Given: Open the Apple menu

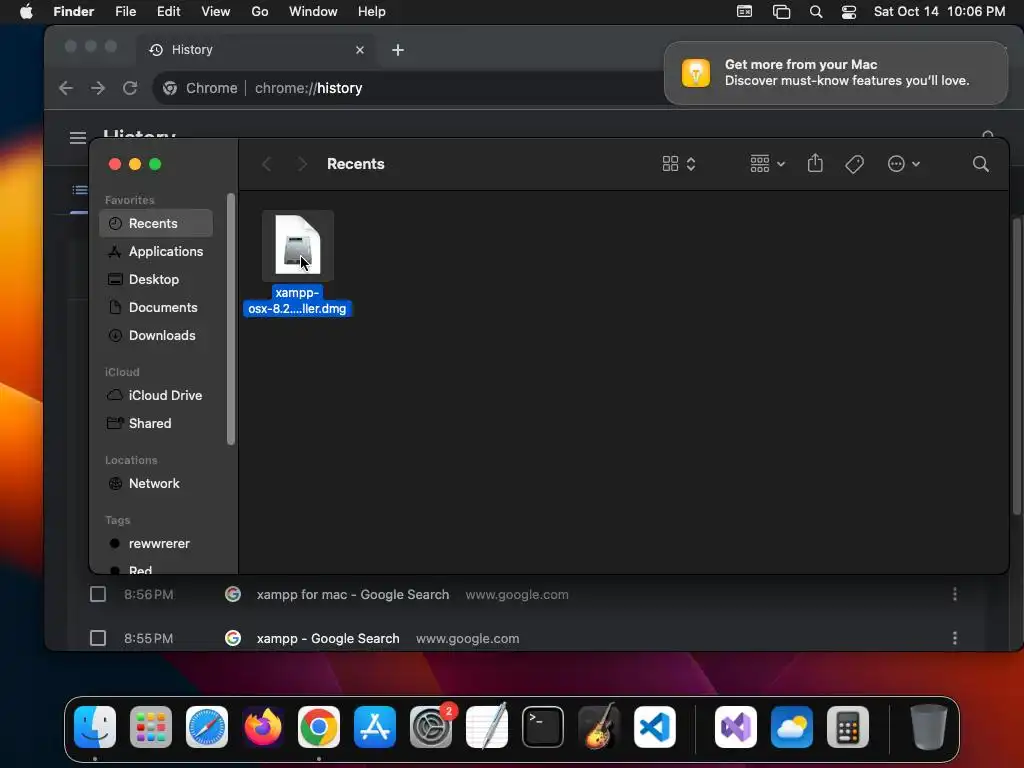Looking at the screenshot, I should click(26, 11).
